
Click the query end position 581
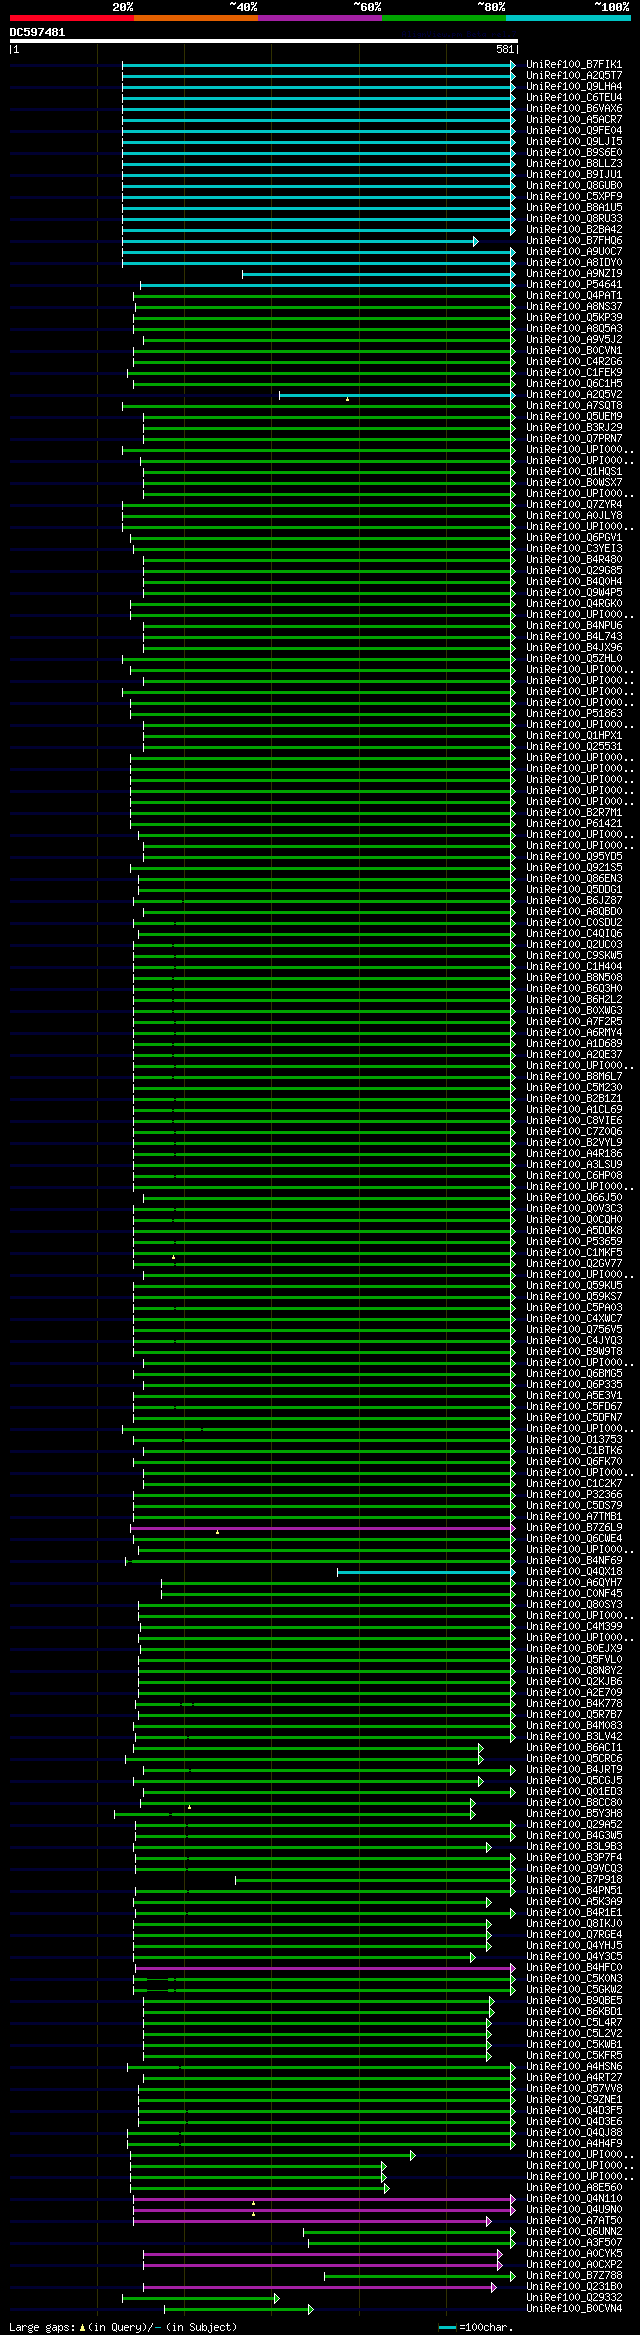pos(504,49)
